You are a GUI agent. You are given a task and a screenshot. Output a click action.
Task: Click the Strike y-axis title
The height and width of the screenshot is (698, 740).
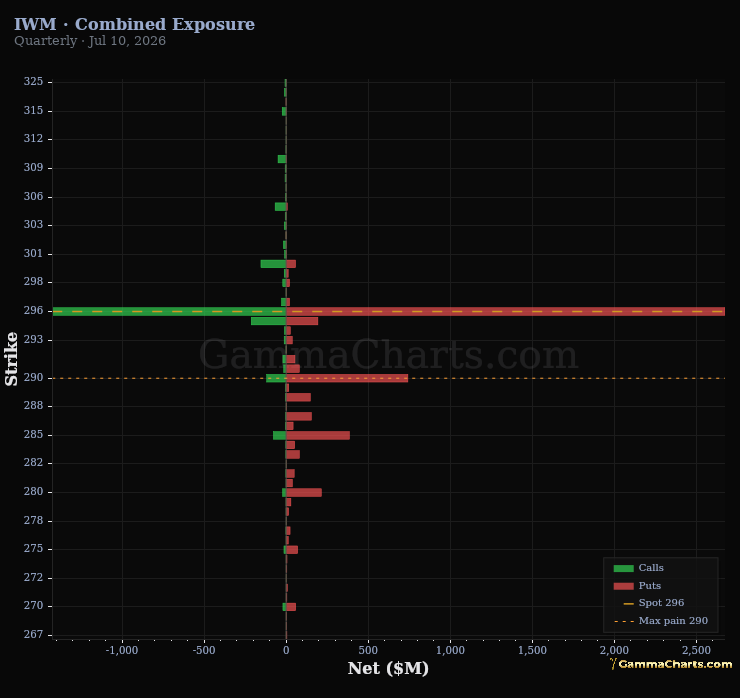(x=11, y=359)
